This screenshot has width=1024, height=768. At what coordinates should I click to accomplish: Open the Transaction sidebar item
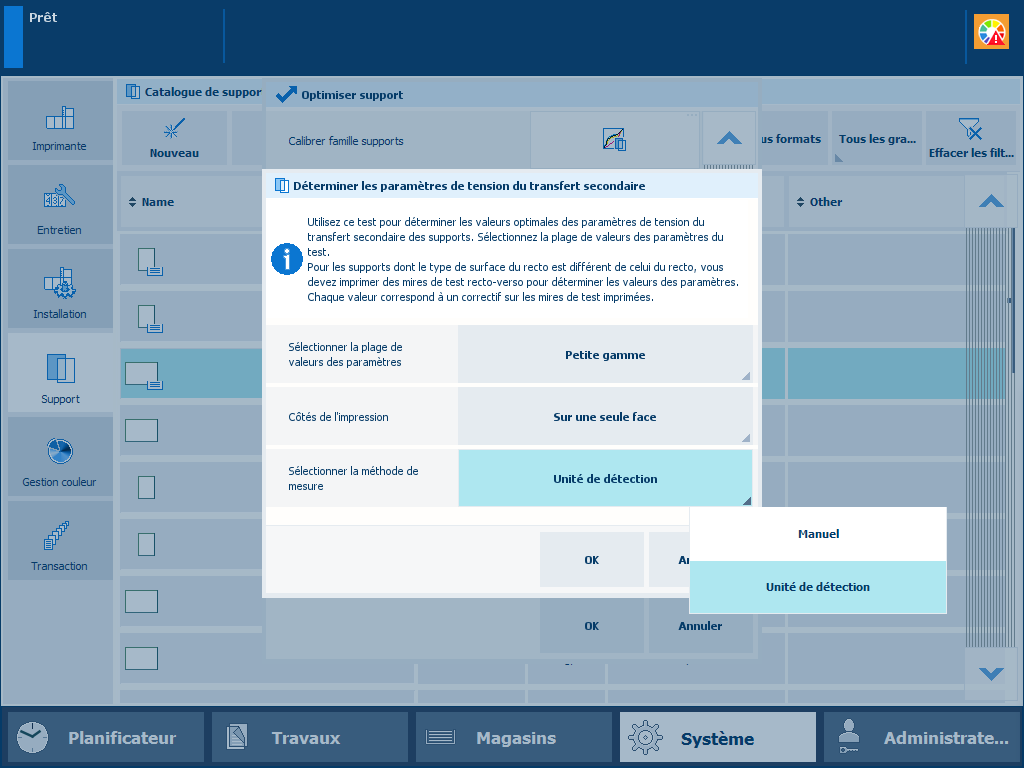[60, 542]
